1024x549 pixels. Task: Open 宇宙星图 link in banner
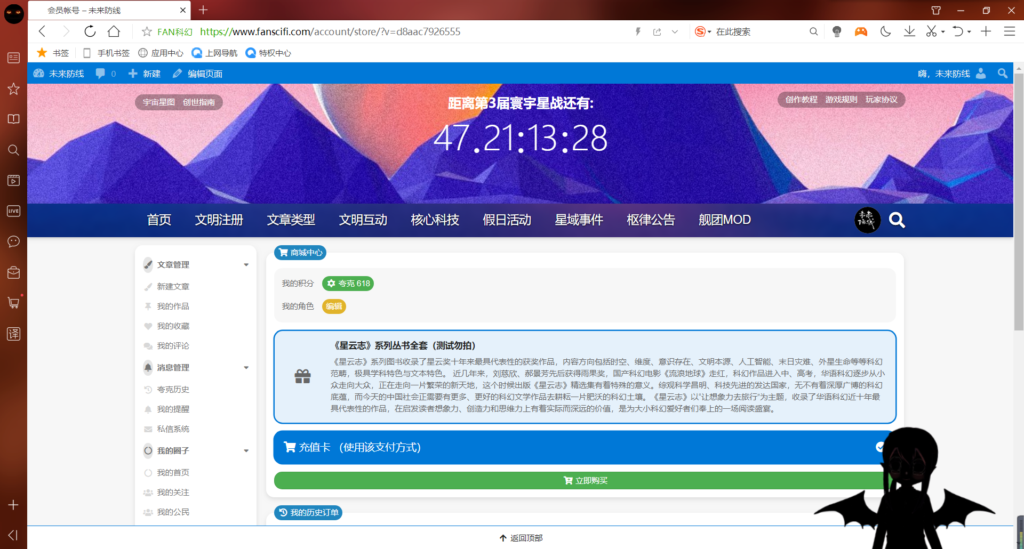(x=159, y=102)
